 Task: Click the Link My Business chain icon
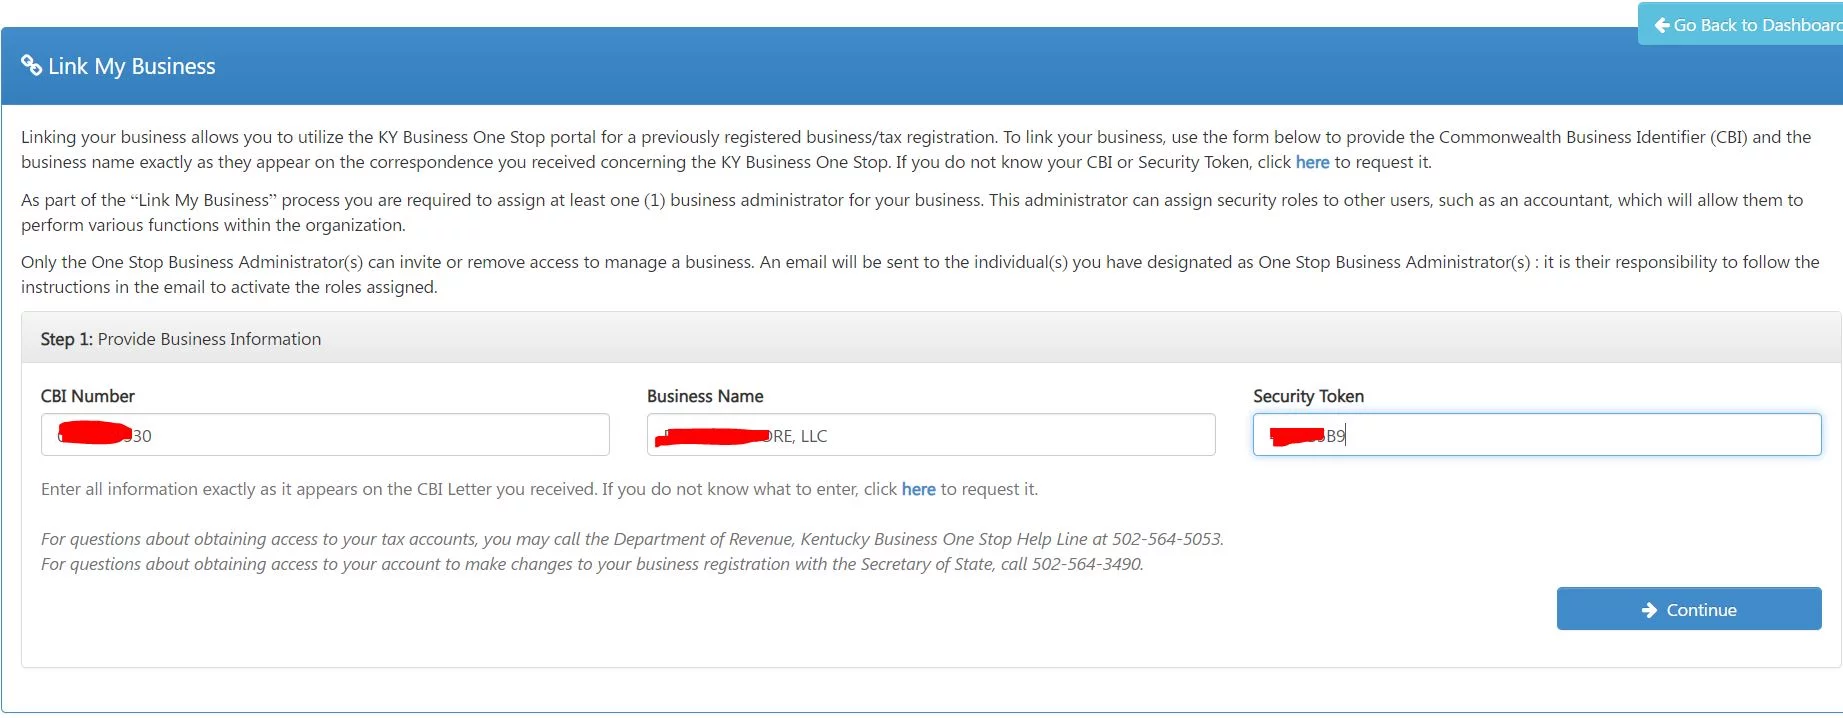click(x=31, y=65)
